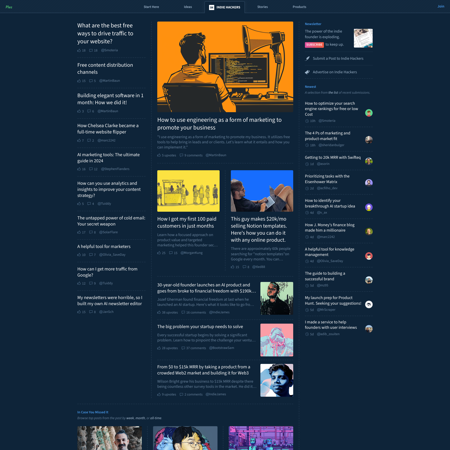
Task: Open the orange megaphone featured article image
Action: point(225,67)
